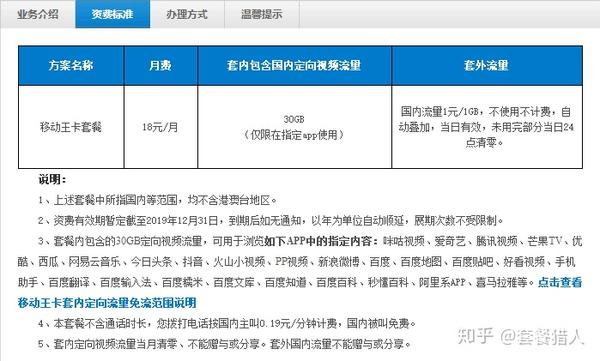The width and height of the screenshot is (600, 361).
Task: Click note 2 about 2019年12月31日 validity
Action: point(271,221)
